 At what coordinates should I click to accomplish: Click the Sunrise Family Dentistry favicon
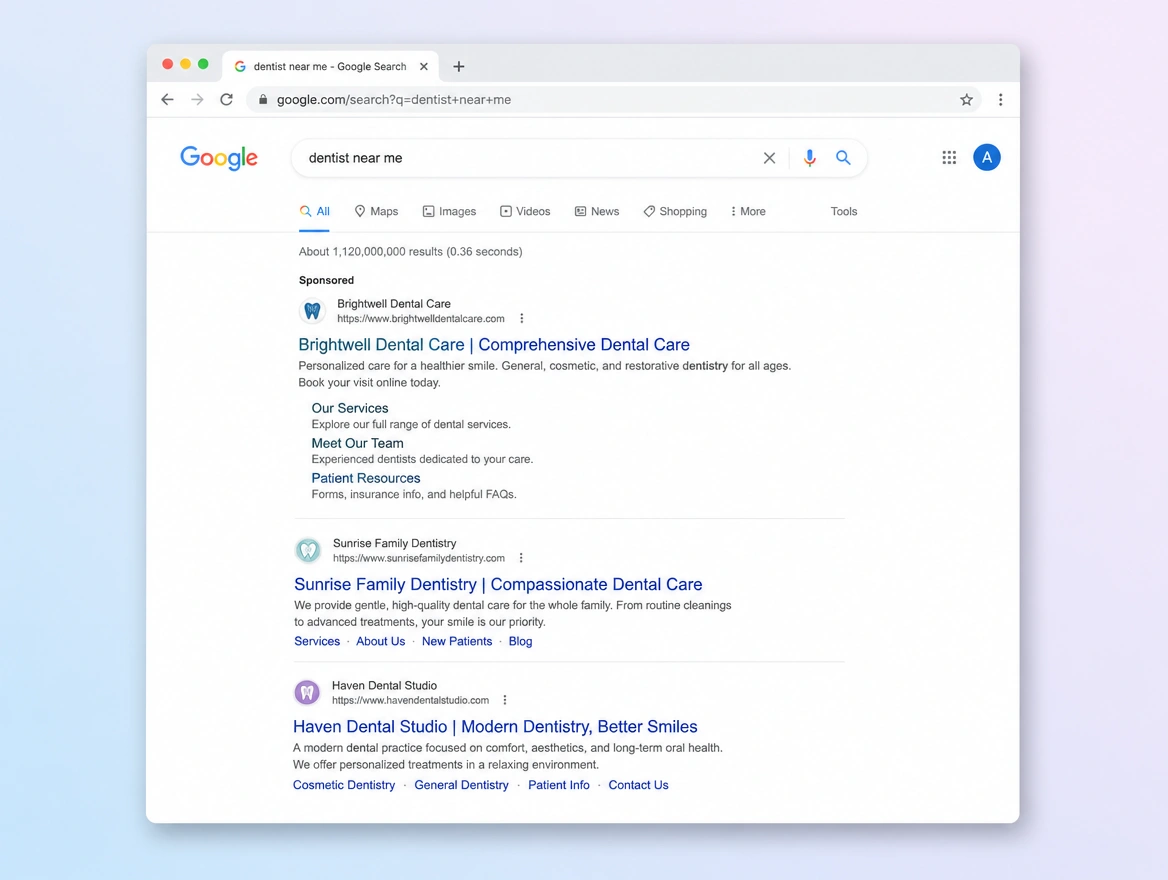tap(308, 551)
